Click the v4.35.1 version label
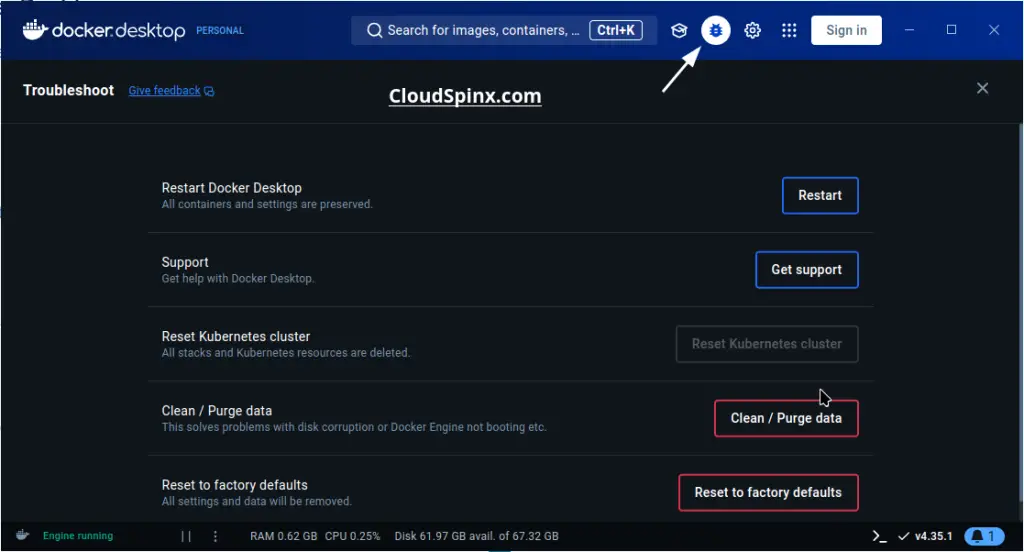 click(934, 536)
